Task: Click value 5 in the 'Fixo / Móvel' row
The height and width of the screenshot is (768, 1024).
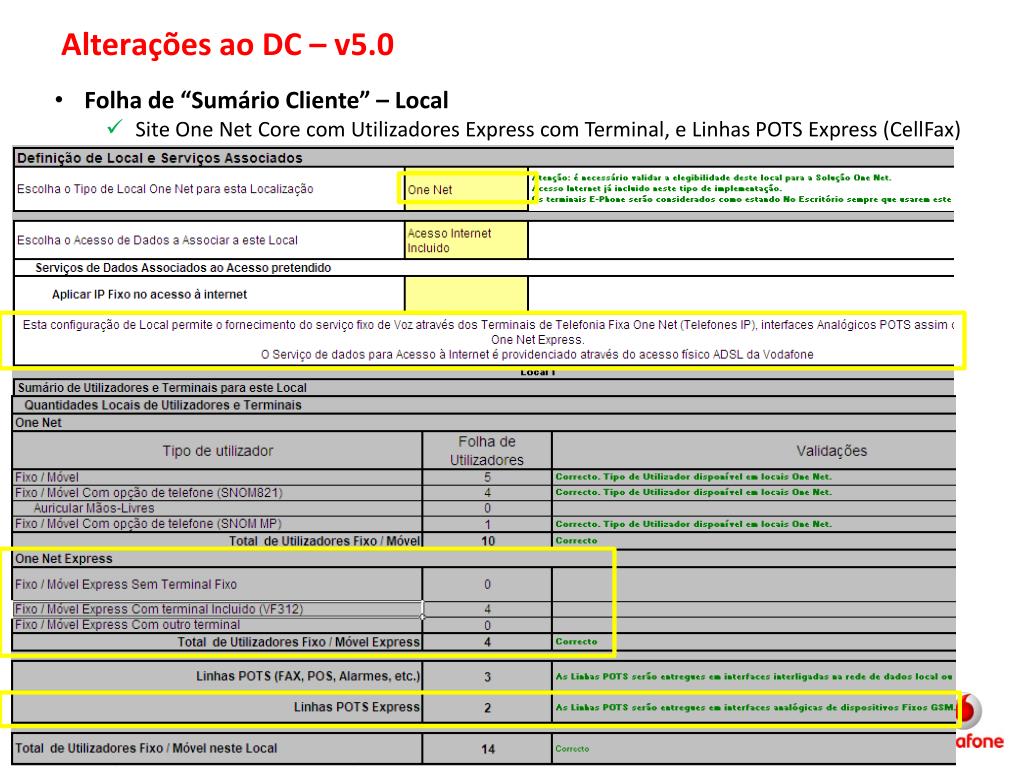Action: [487, 477]
